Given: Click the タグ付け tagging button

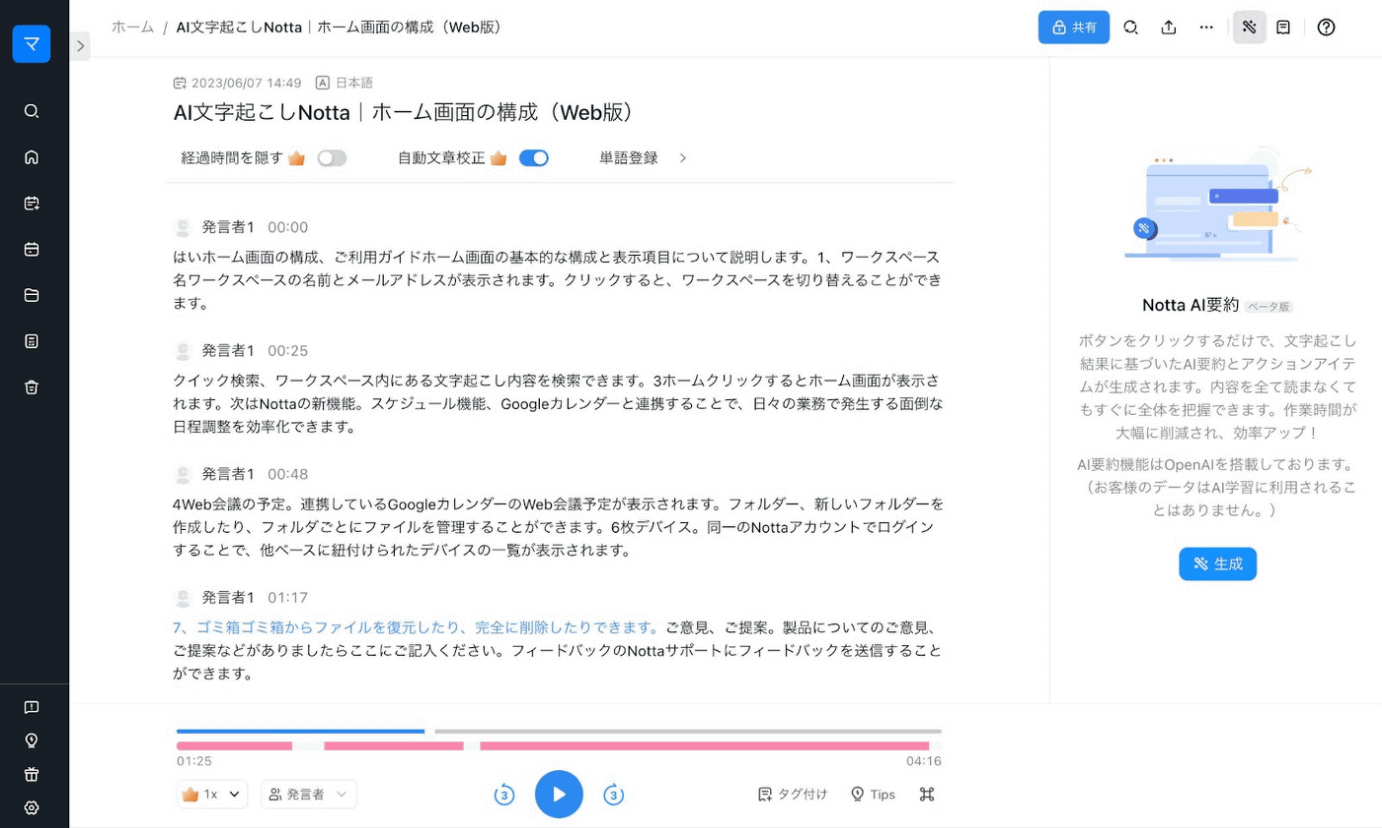Looking at the screenshot, I should pos(793,794).
